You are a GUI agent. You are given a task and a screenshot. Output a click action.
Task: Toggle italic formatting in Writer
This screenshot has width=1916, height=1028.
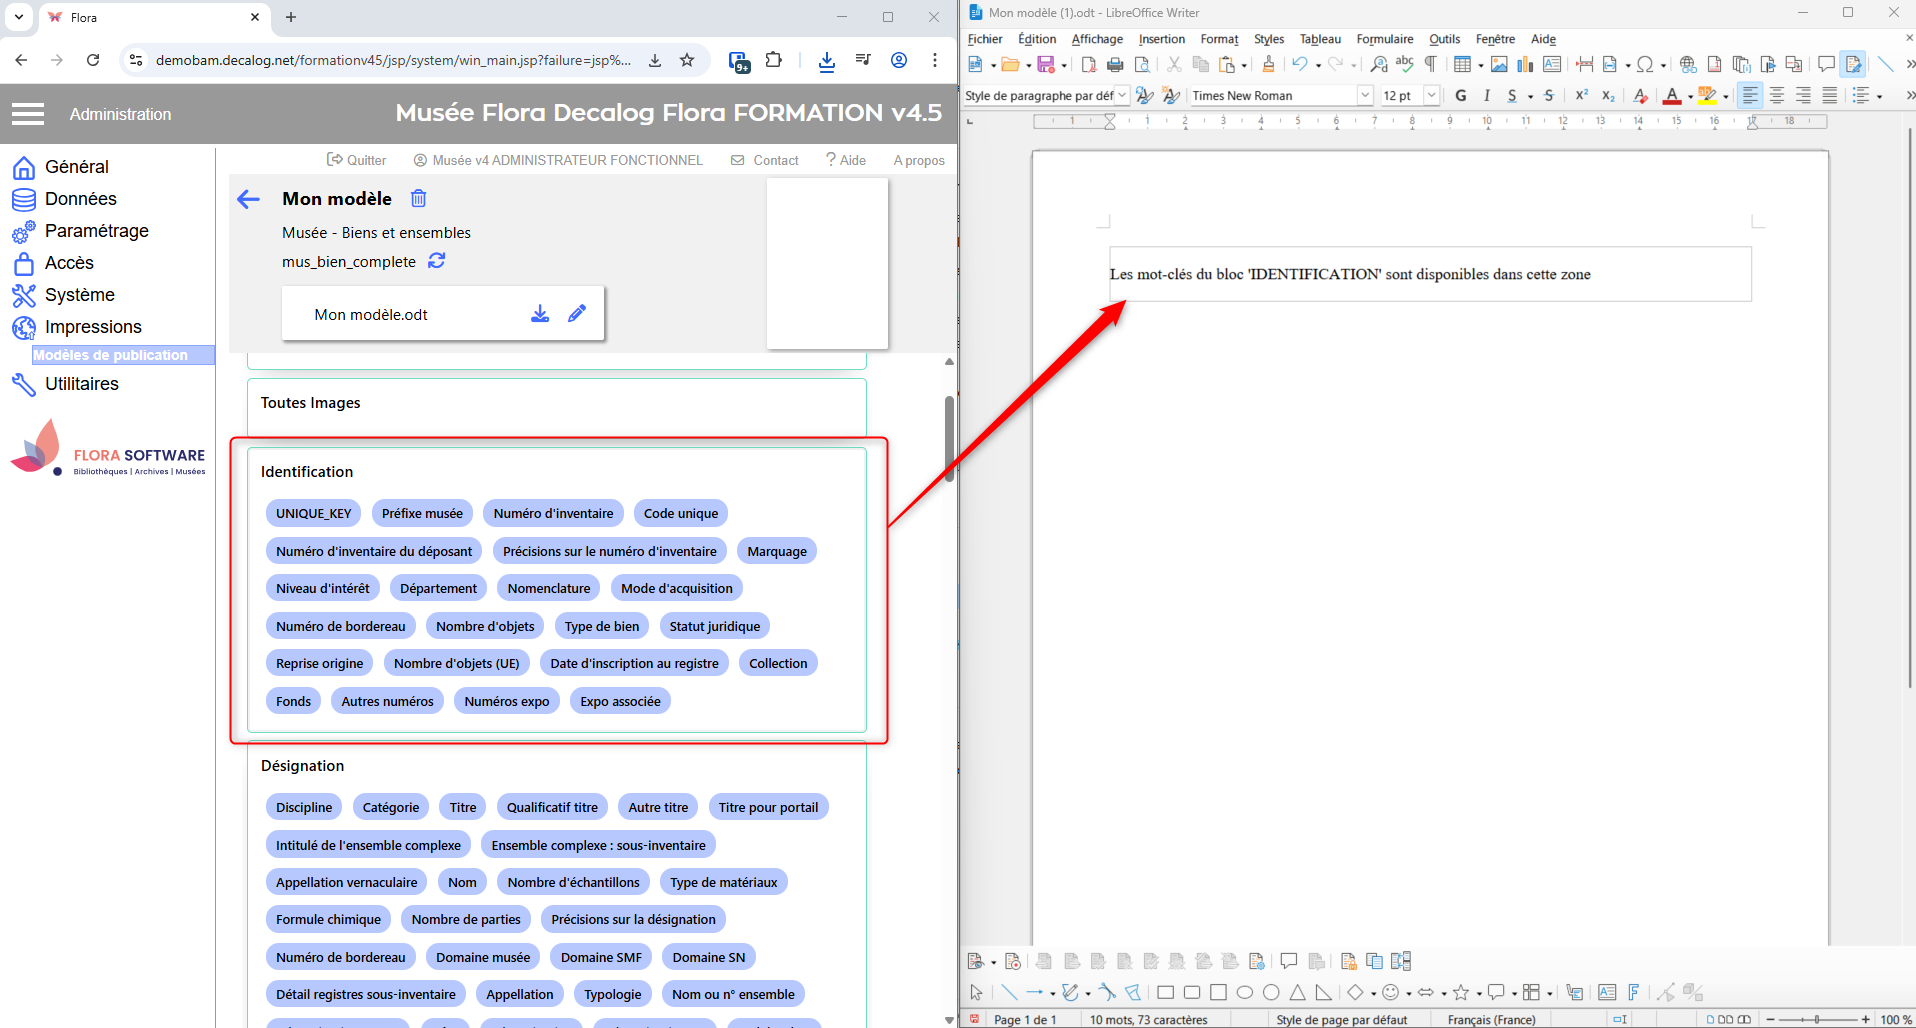click(x=1487, y=96)
